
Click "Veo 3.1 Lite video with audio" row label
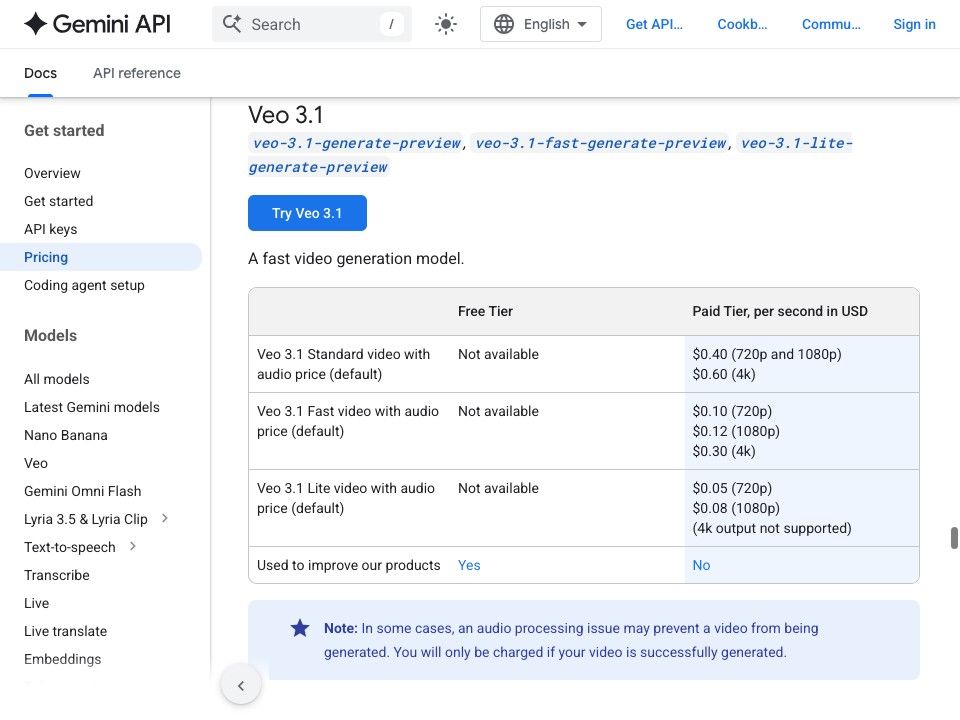(346, 498)
